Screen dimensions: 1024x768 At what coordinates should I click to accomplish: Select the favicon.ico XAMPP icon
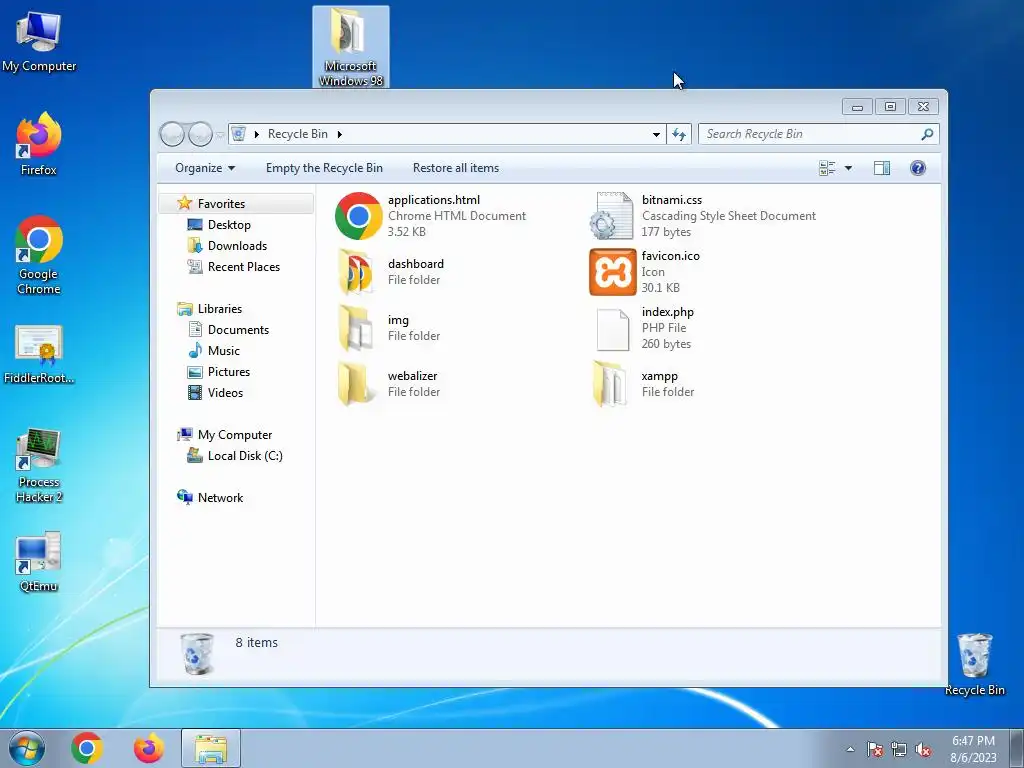[x=612, y=272]
